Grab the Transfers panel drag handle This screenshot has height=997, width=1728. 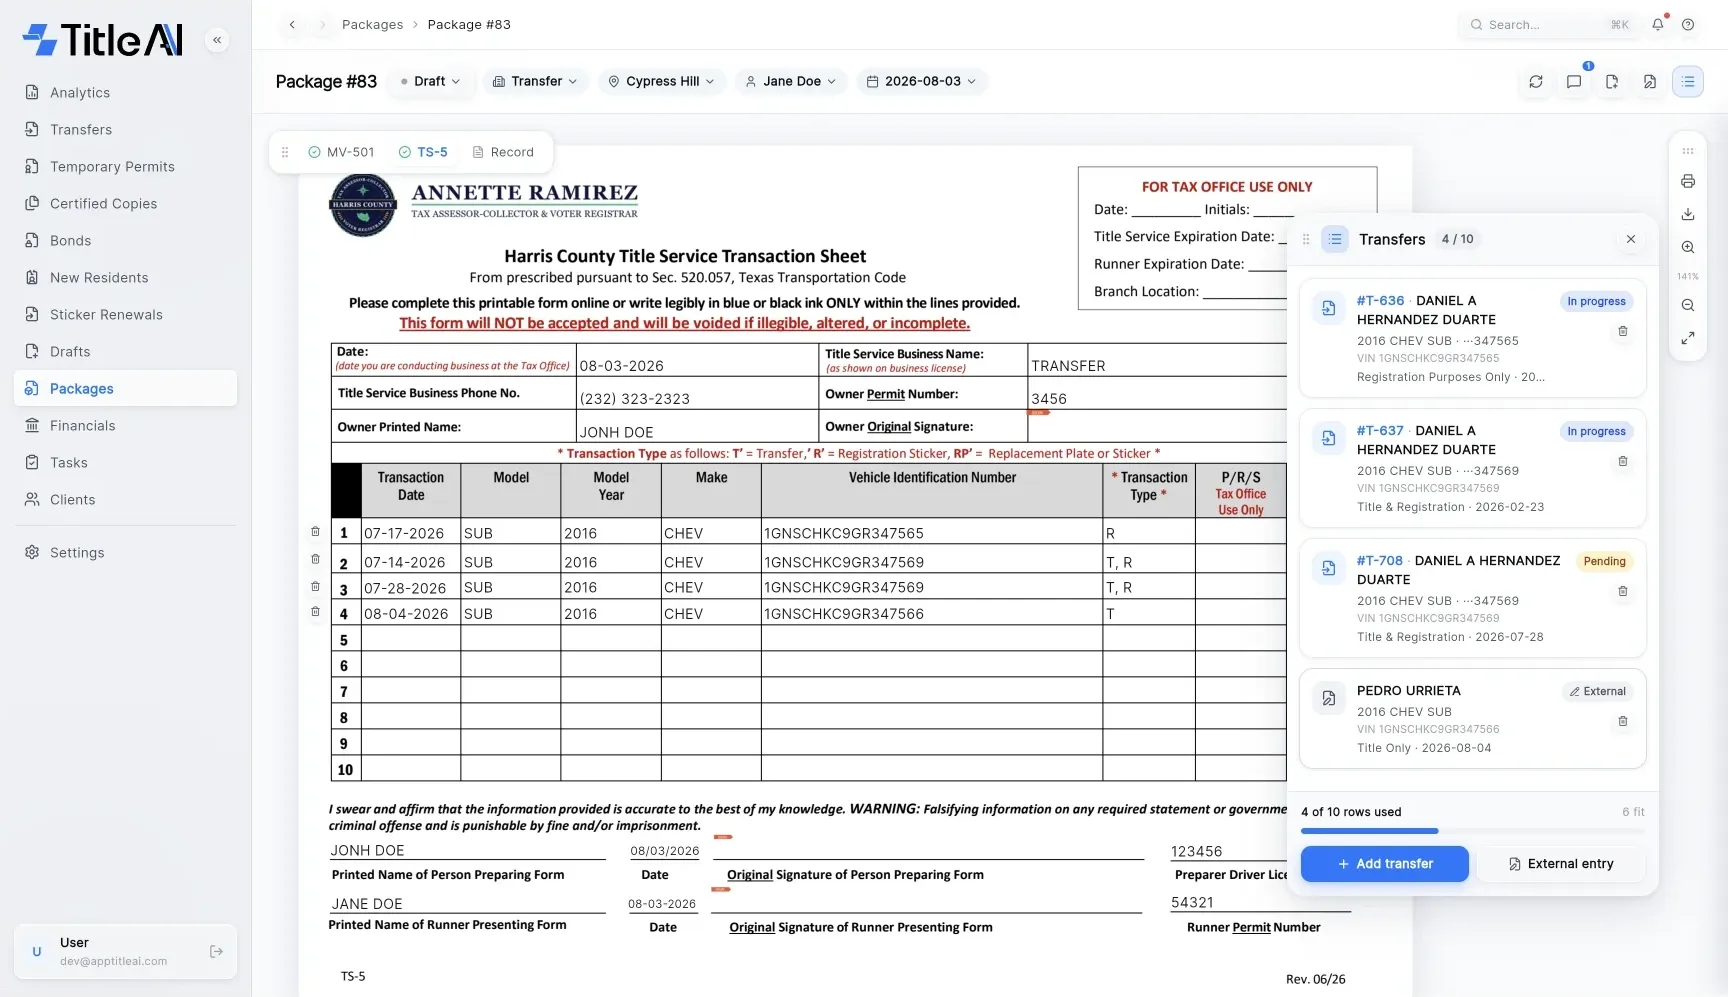coord(1305,239)
